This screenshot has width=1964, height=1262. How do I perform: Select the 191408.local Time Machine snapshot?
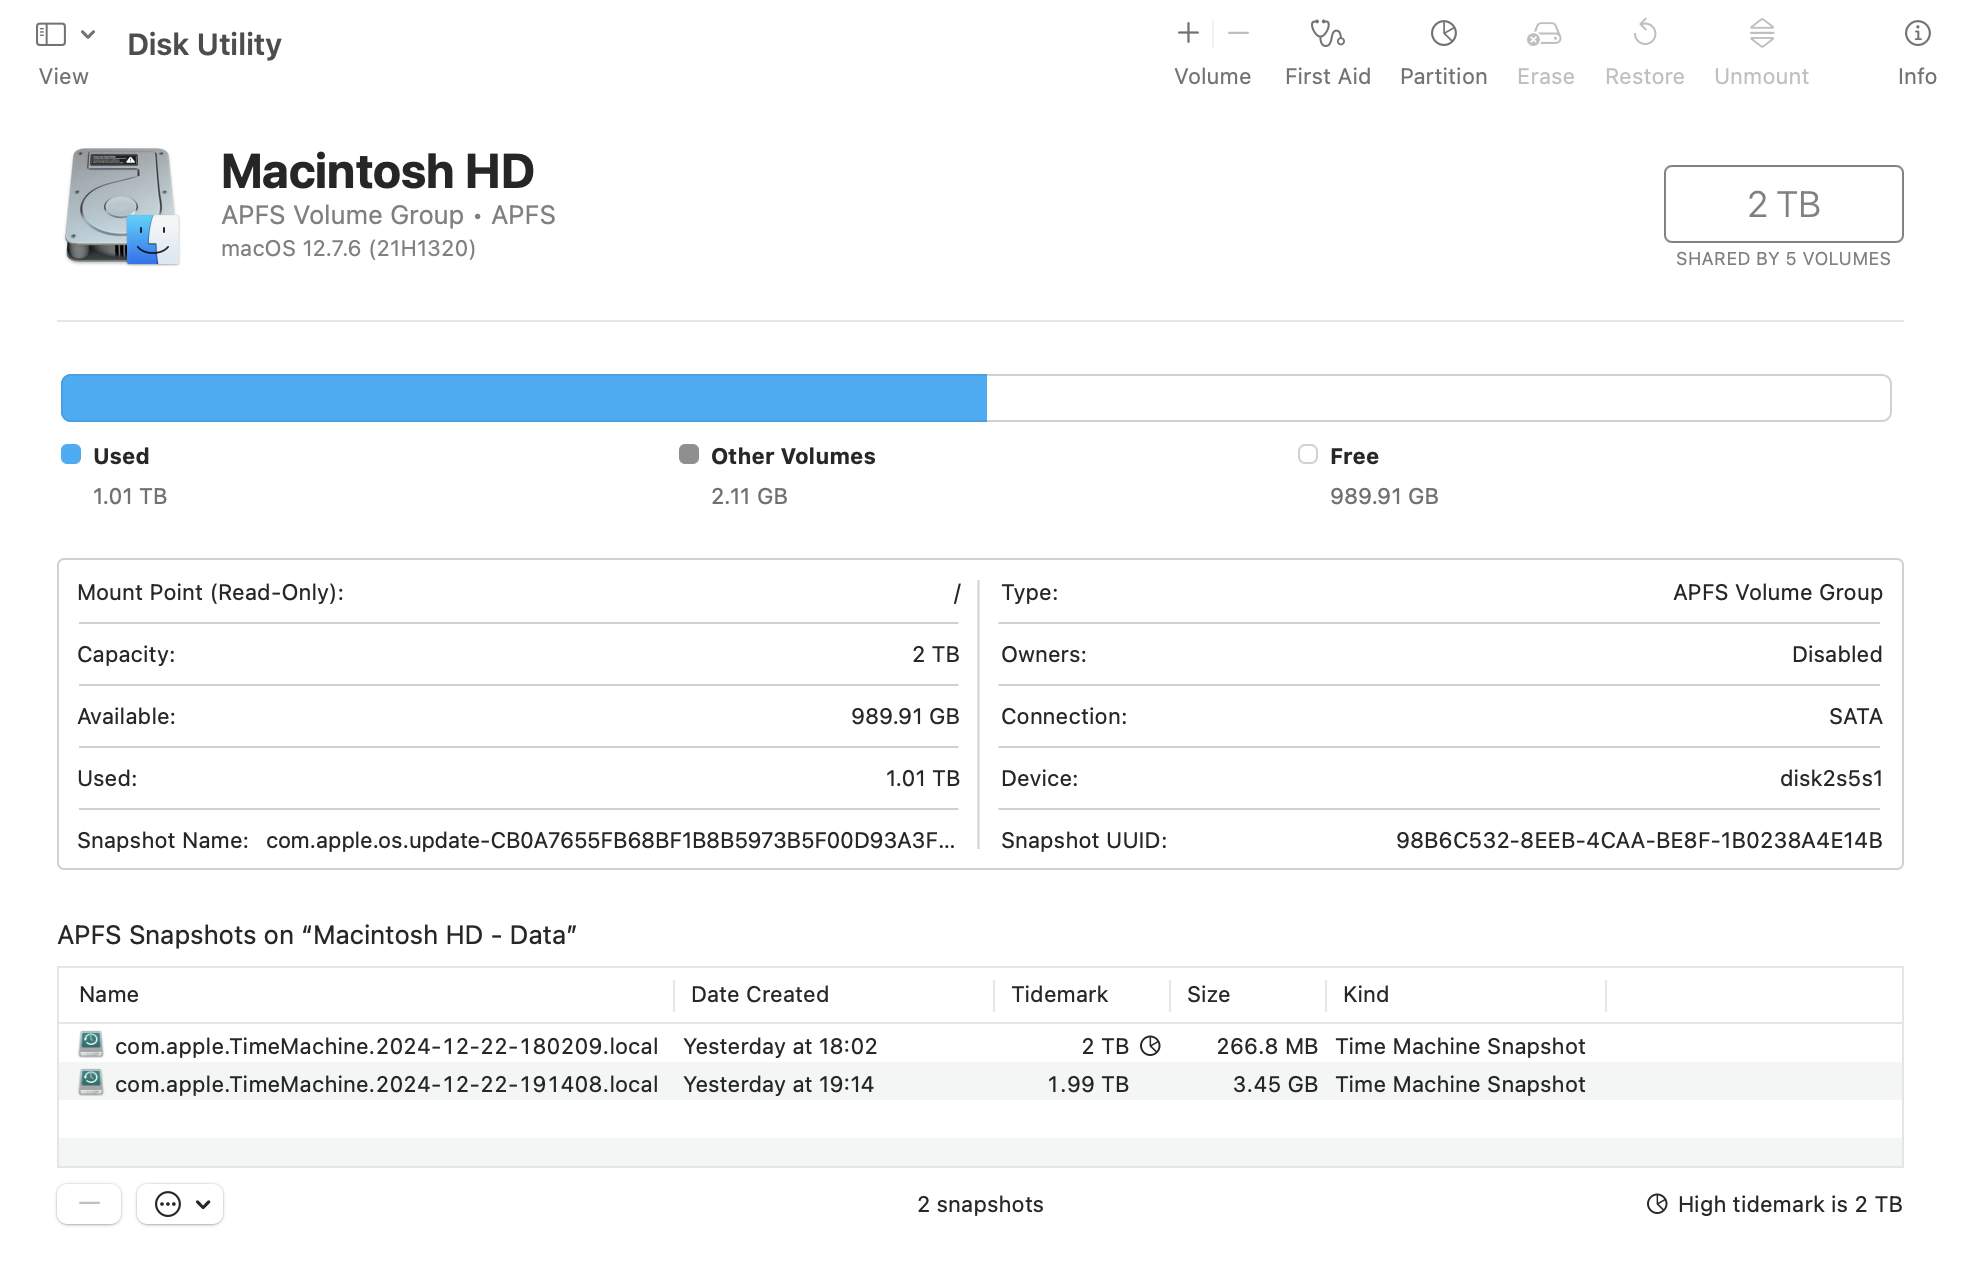(386, 1084)
